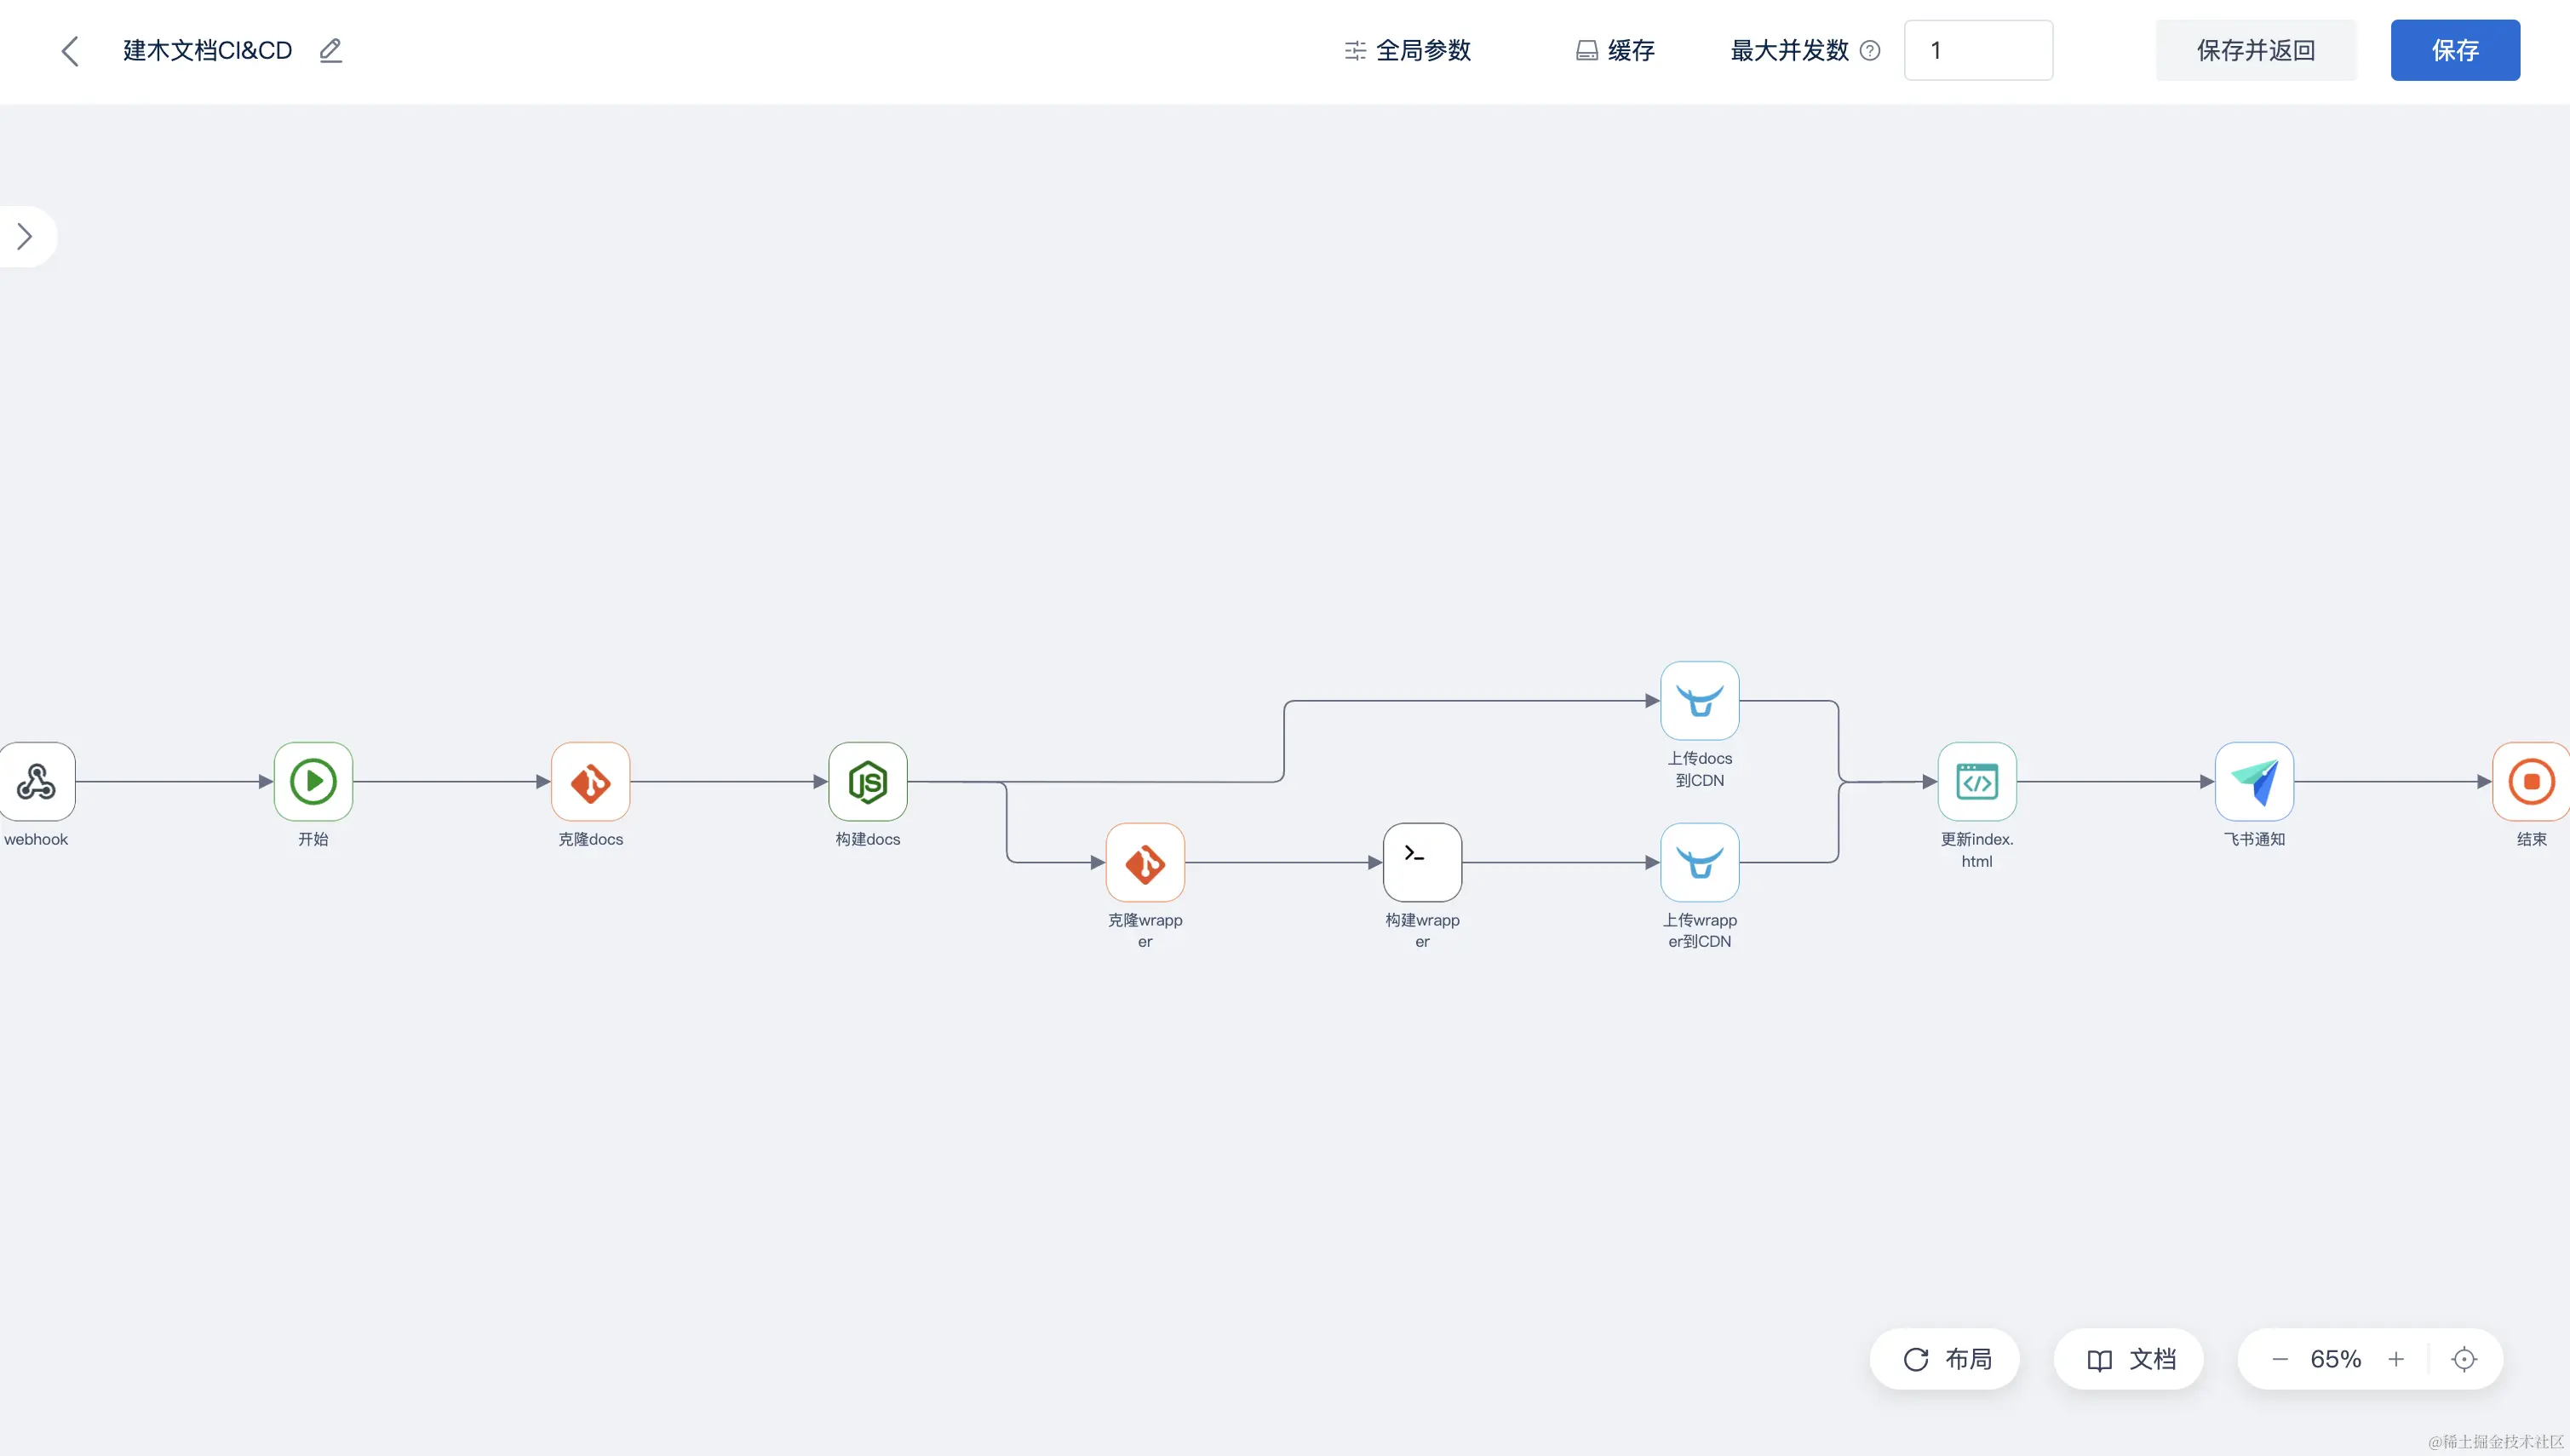This screenshot has width=2570, height=1456.
Task: Click the 结束 end stop node
Action: click(2530, 781)
